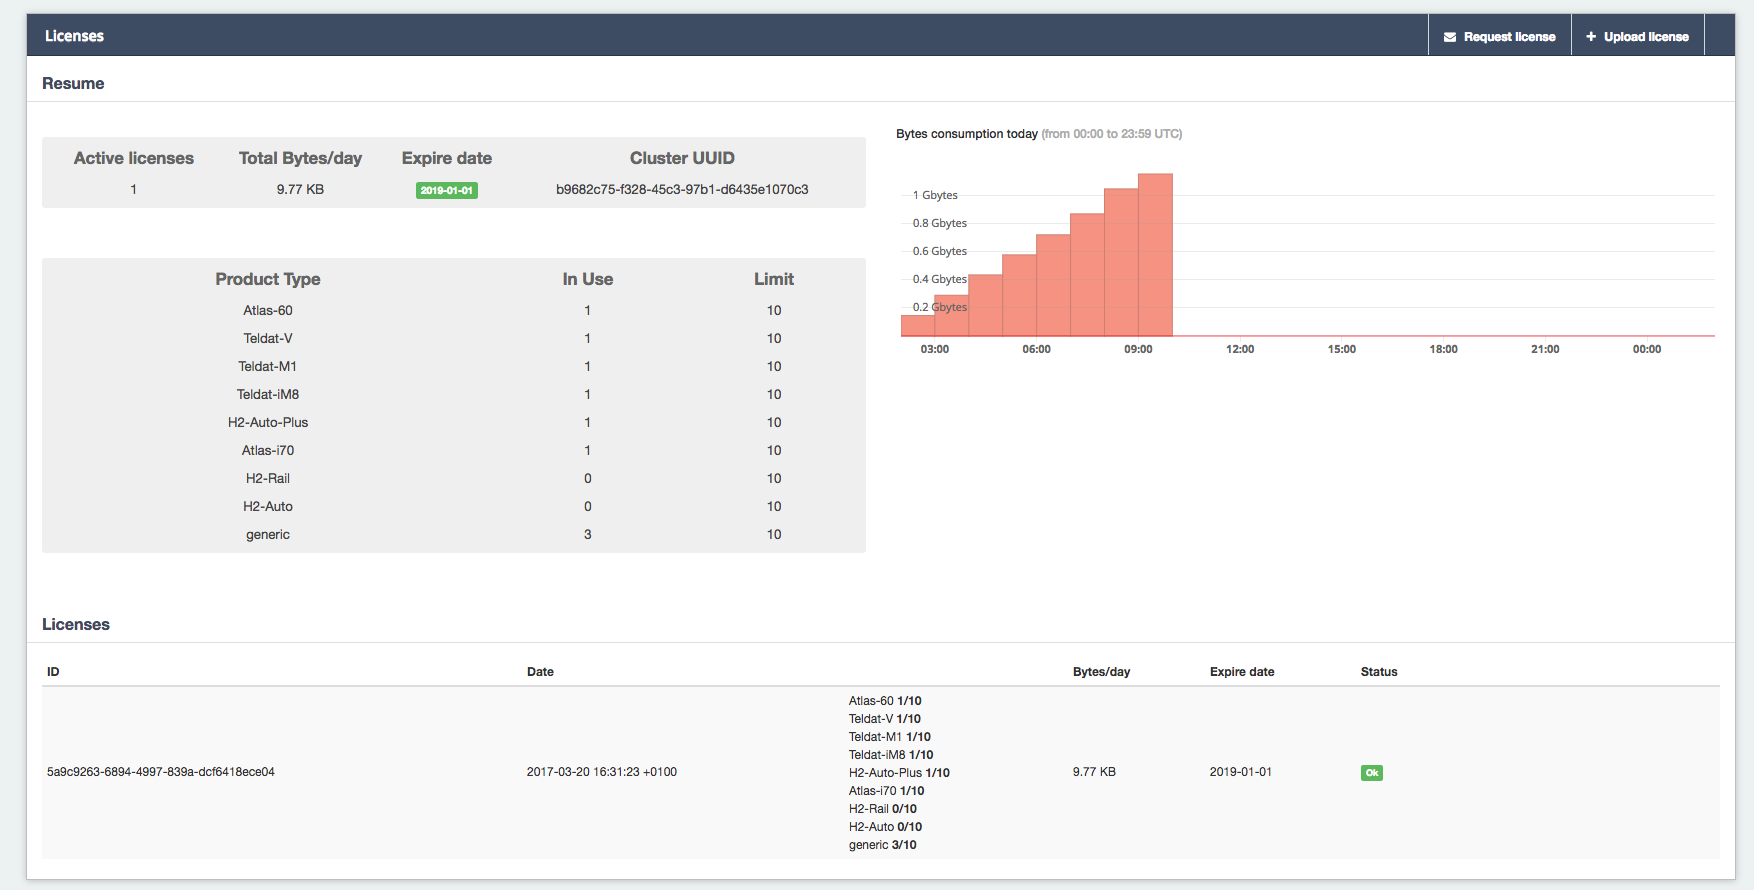The image size is (1754, 890).
Task: Click the In Use column header
Action: [588, 279]
